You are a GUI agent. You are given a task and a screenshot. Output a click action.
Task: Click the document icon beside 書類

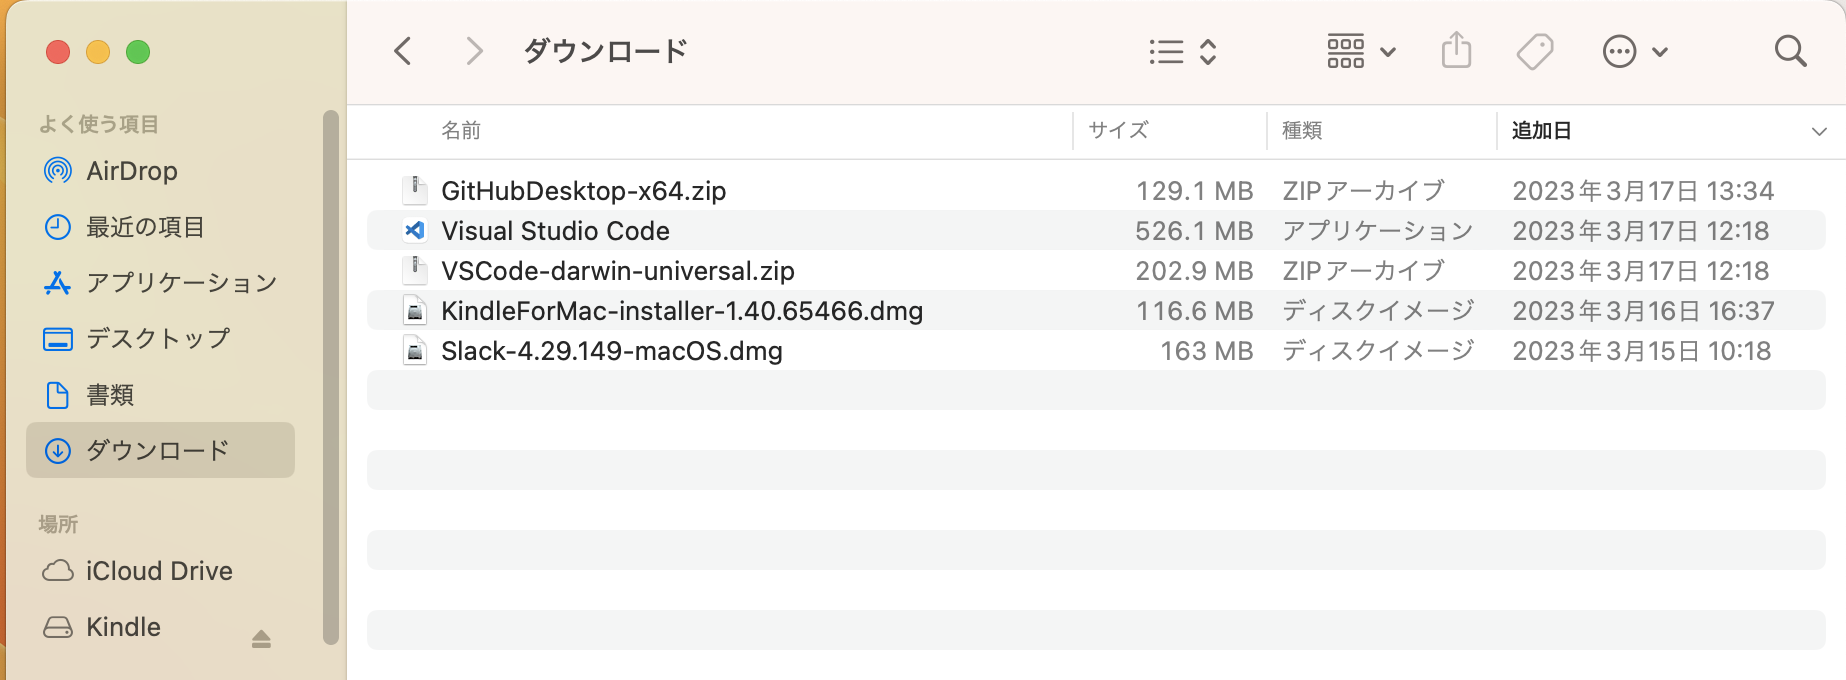(58, 395)
